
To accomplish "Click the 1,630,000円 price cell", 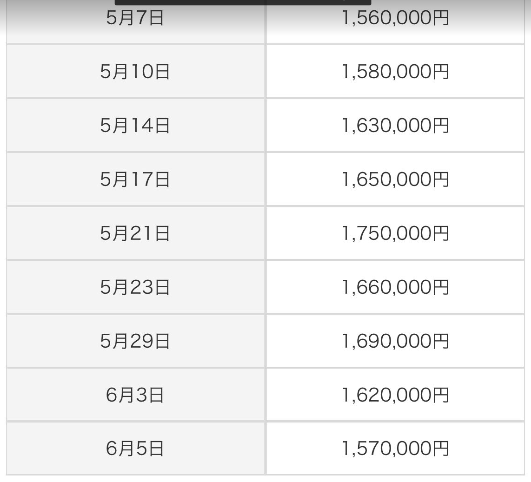I will 395,125.
